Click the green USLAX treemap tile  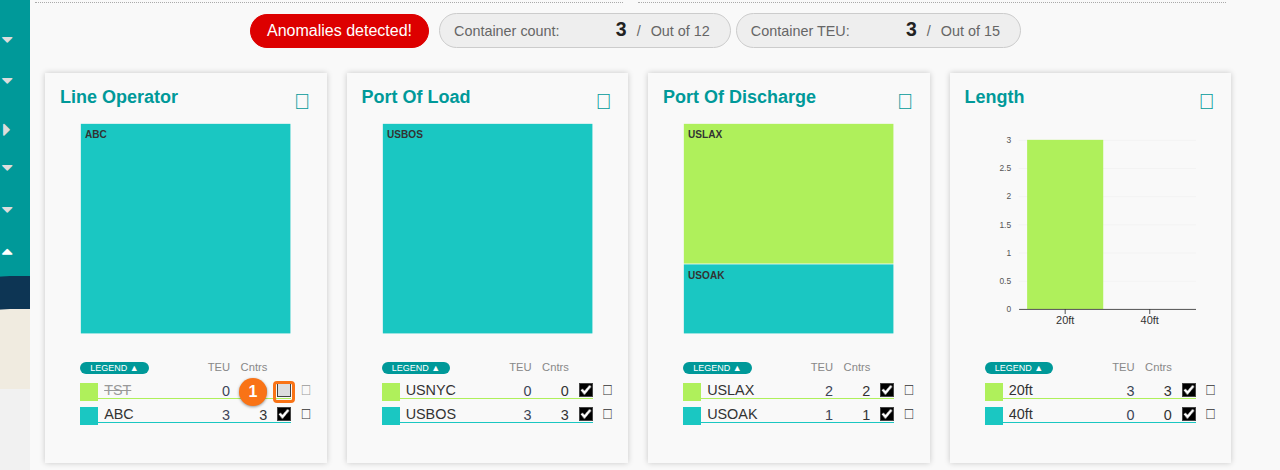(x=789, y=193)
